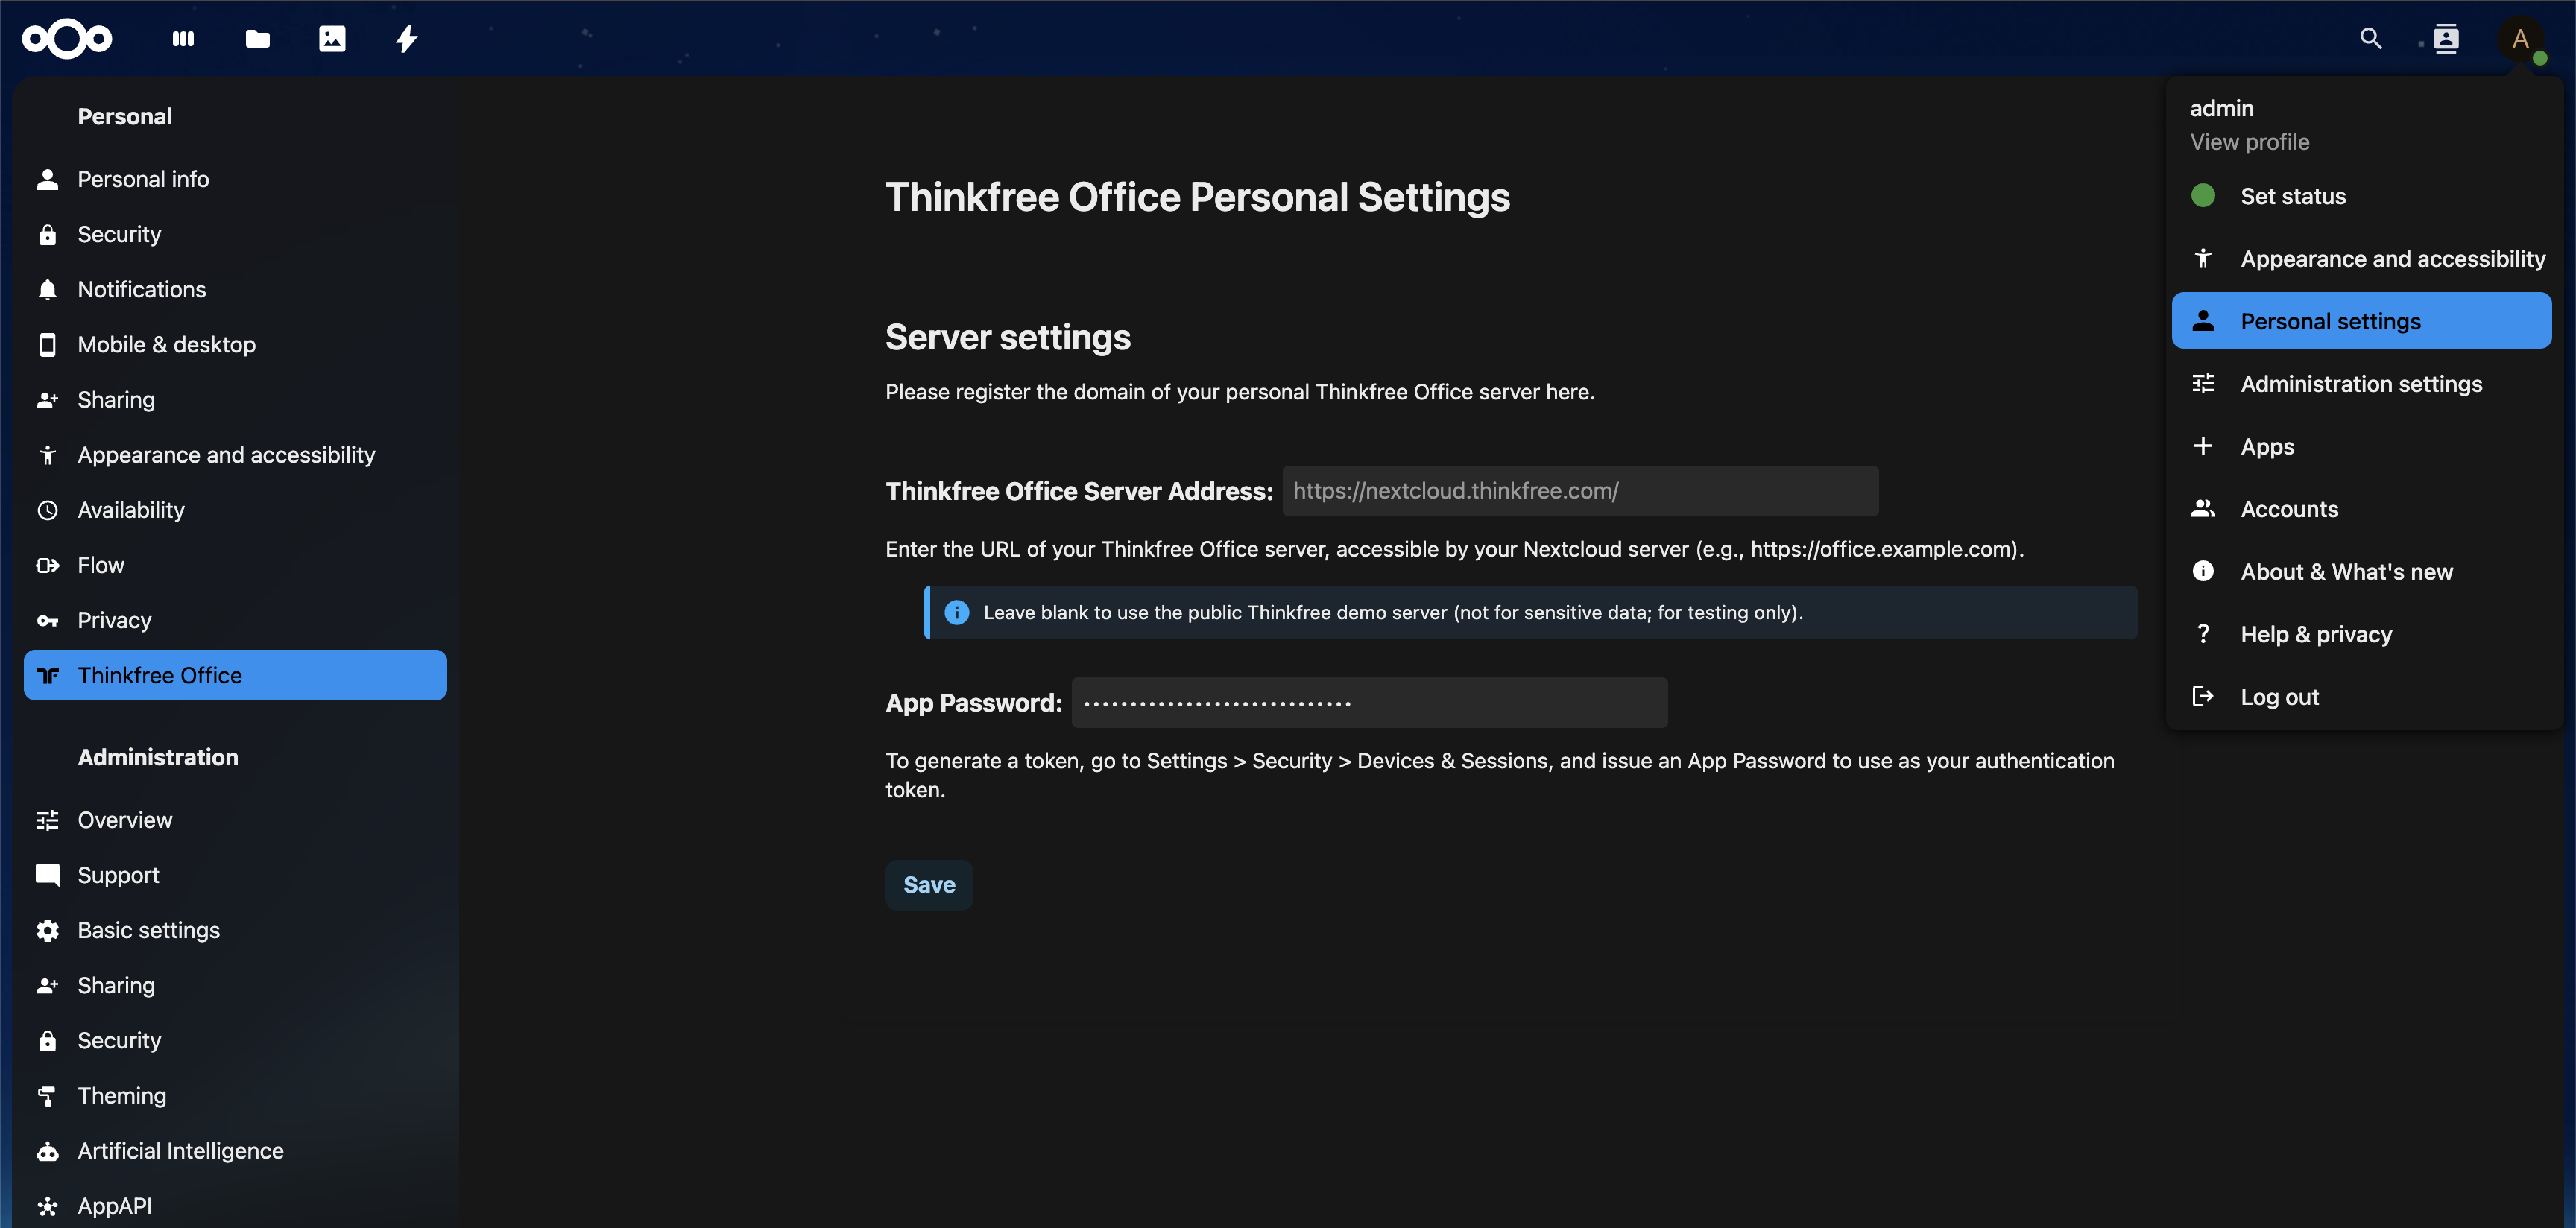Focus the App Password field
The image size is (2576, 1228).
(x=1368, y=703)
